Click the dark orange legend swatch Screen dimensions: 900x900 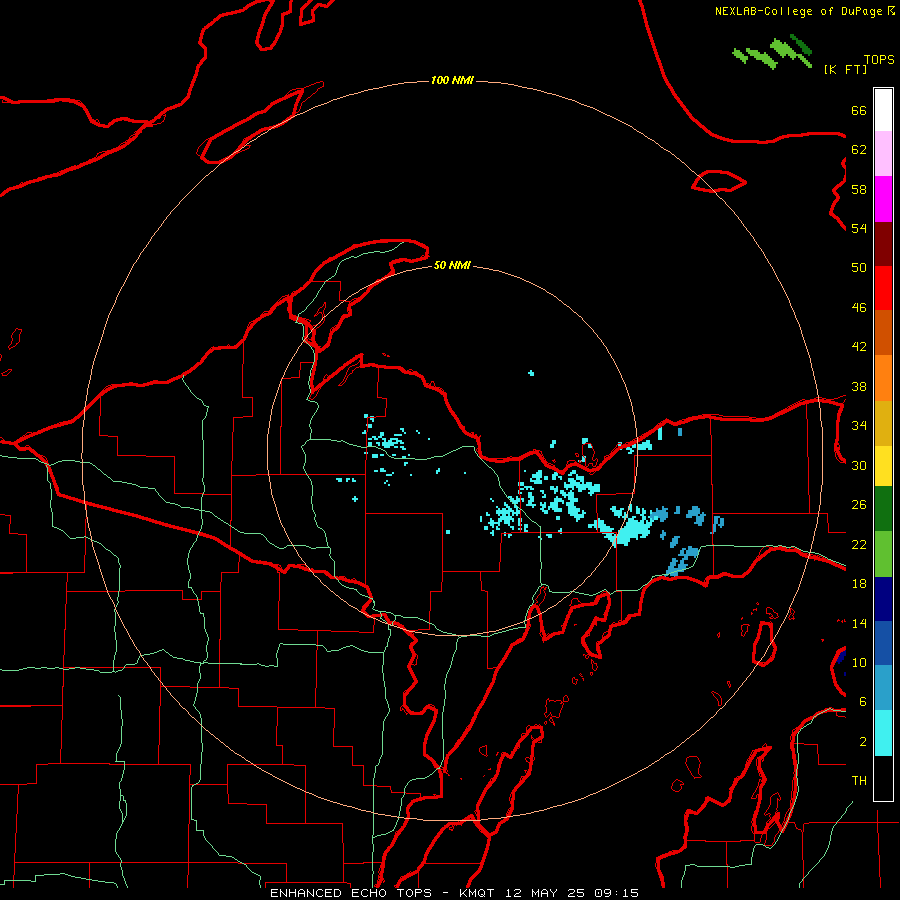point(883,333)
